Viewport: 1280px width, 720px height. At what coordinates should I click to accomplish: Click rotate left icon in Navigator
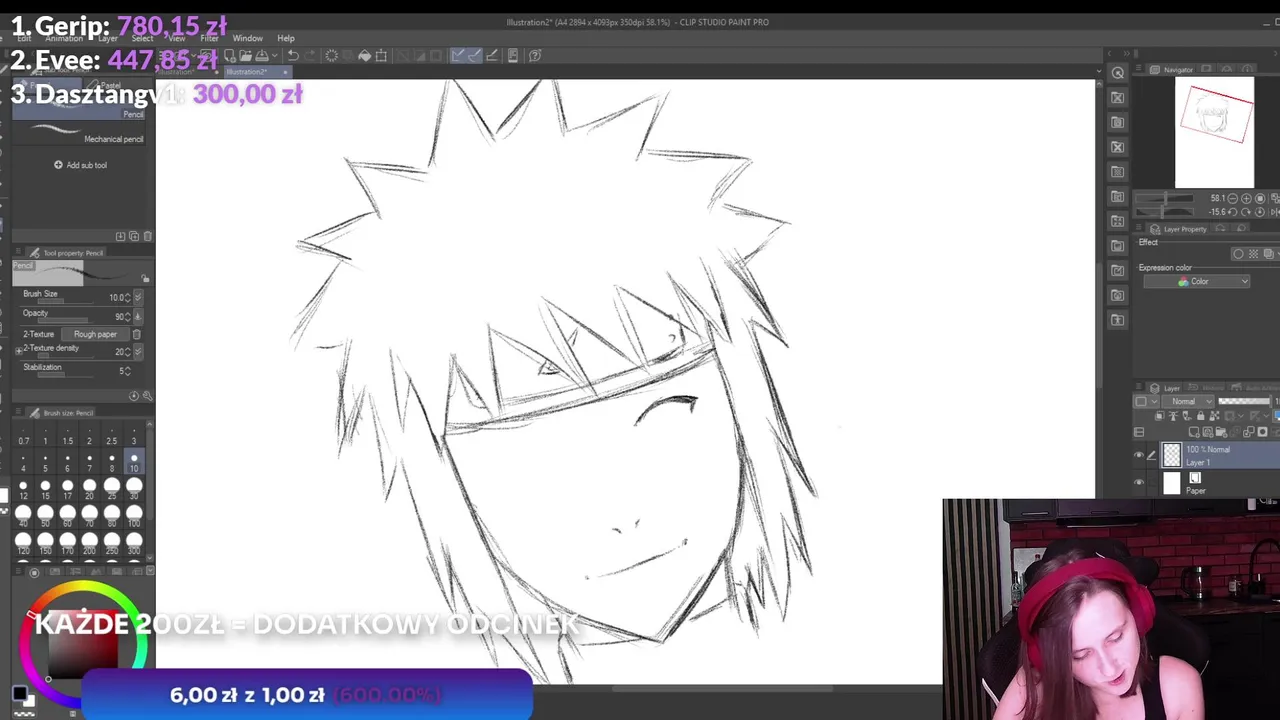(x=1233, y=212)
